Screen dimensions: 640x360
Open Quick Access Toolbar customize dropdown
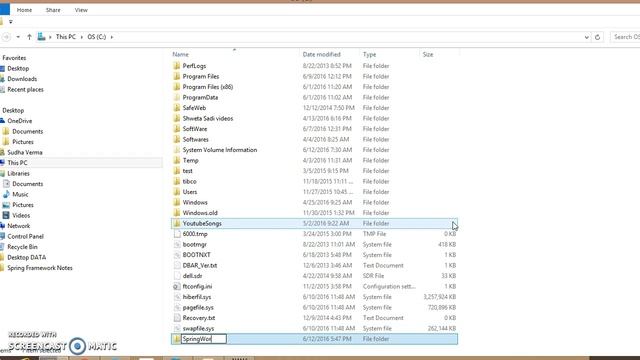[11, 22]
